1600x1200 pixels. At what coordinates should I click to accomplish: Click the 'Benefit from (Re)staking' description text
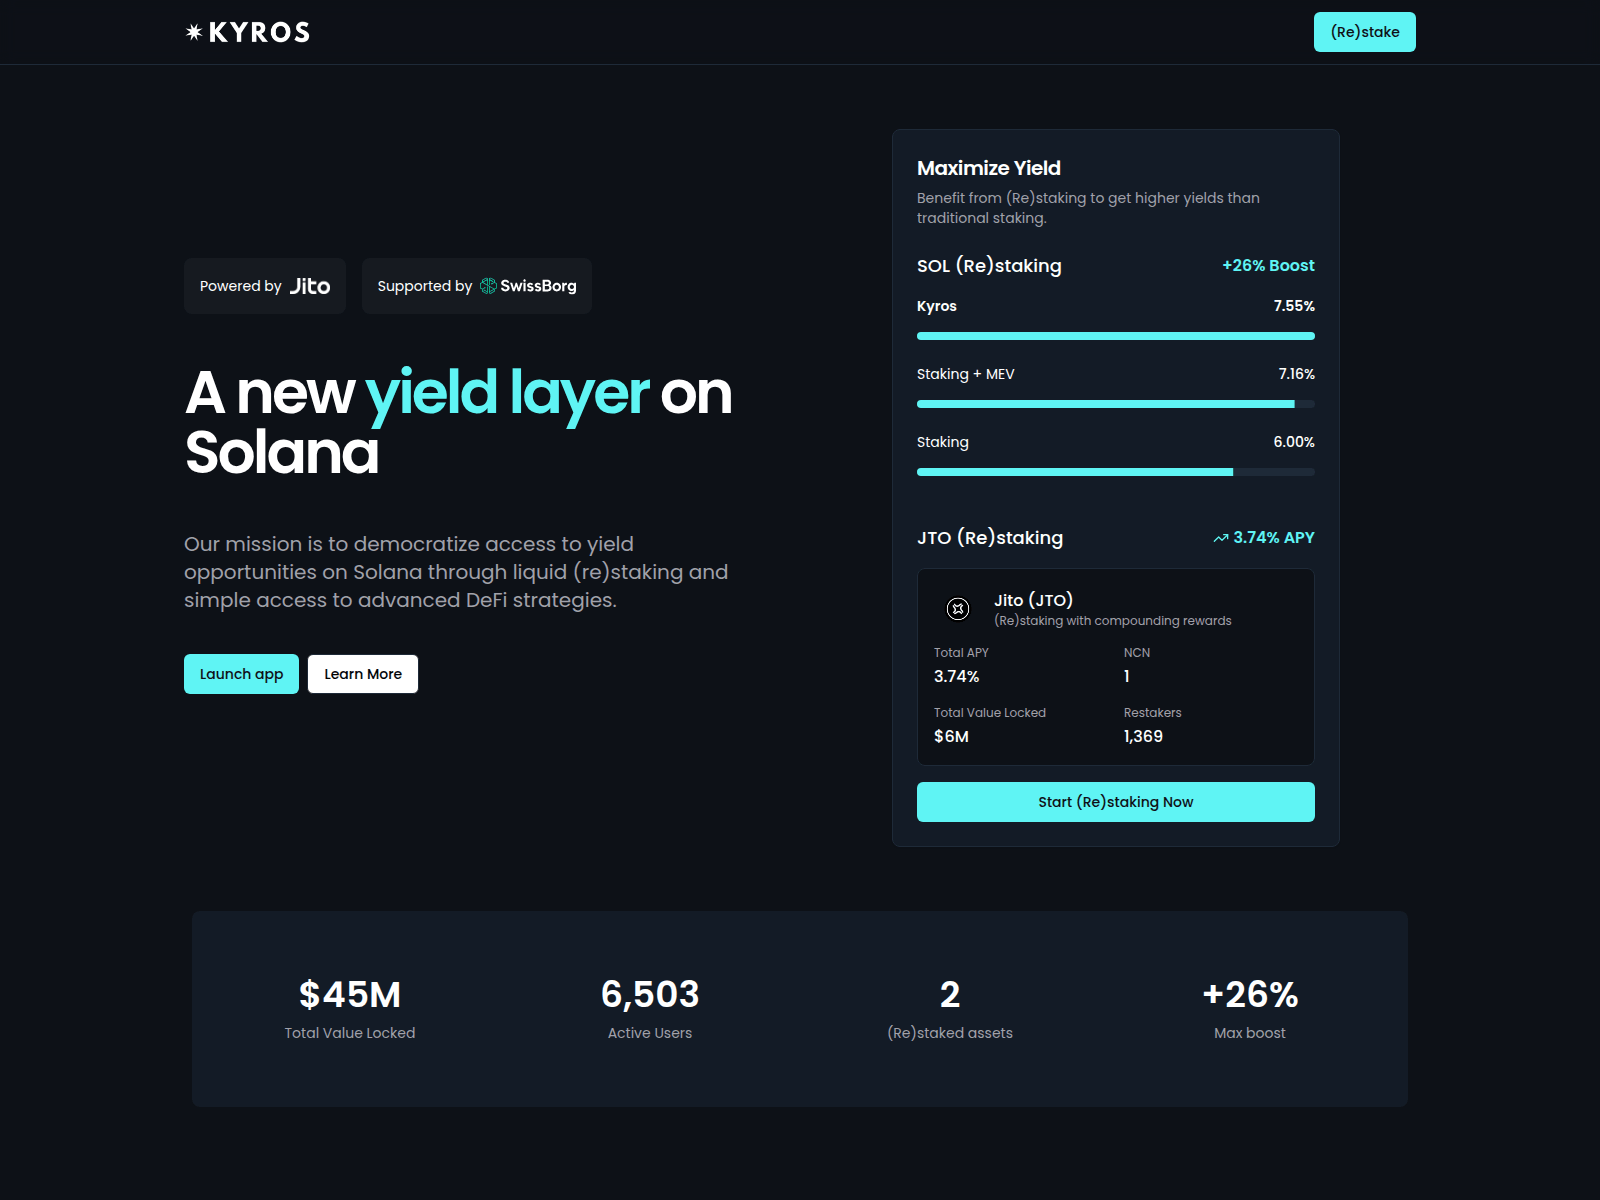[x=1088, y=208]
